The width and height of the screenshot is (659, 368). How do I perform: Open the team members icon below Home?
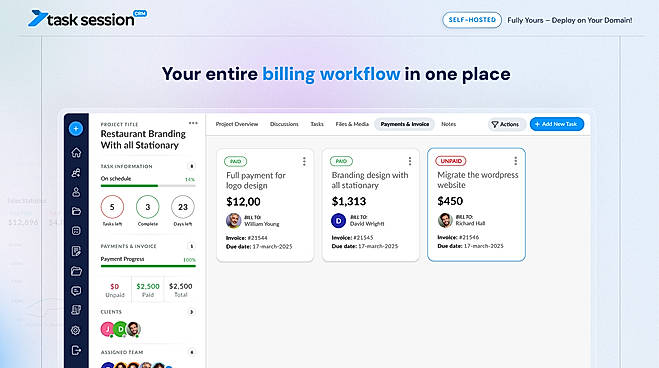(76, 173)
